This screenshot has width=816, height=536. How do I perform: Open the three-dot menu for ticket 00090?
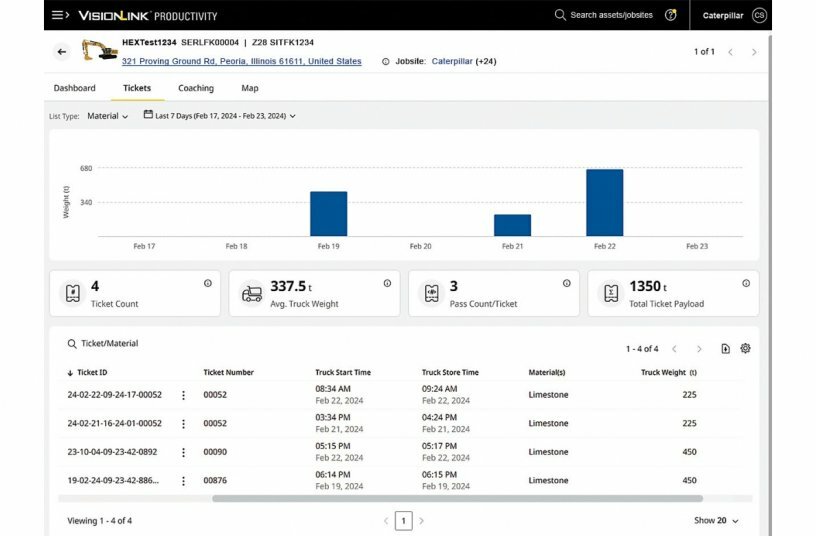click(x=183, y=452)
